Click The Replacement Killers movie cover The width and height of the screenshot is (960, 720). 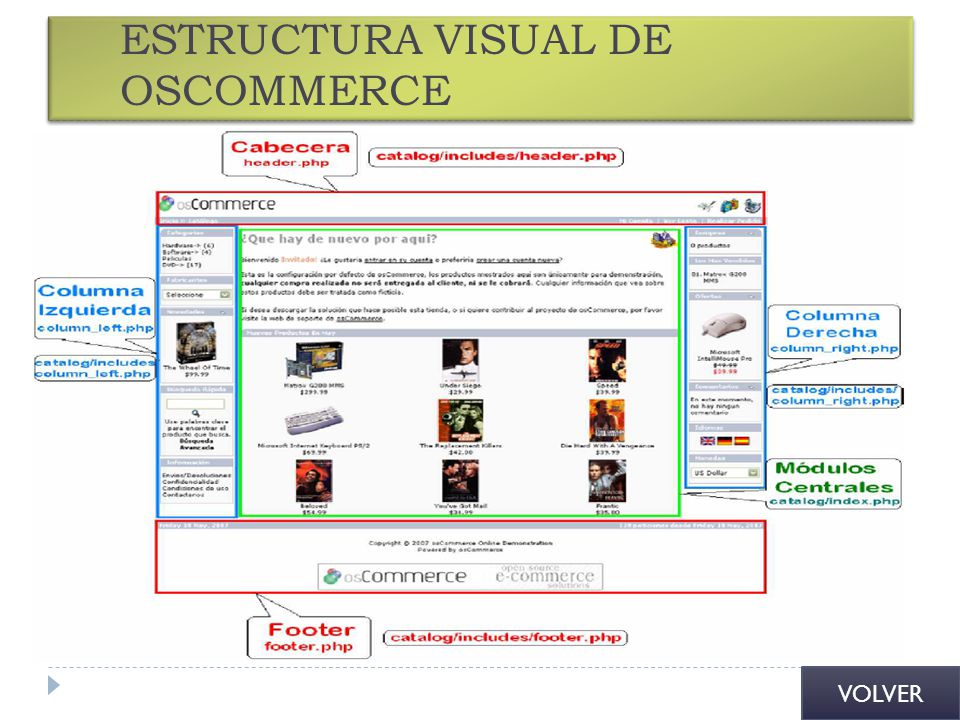(460, 421)
